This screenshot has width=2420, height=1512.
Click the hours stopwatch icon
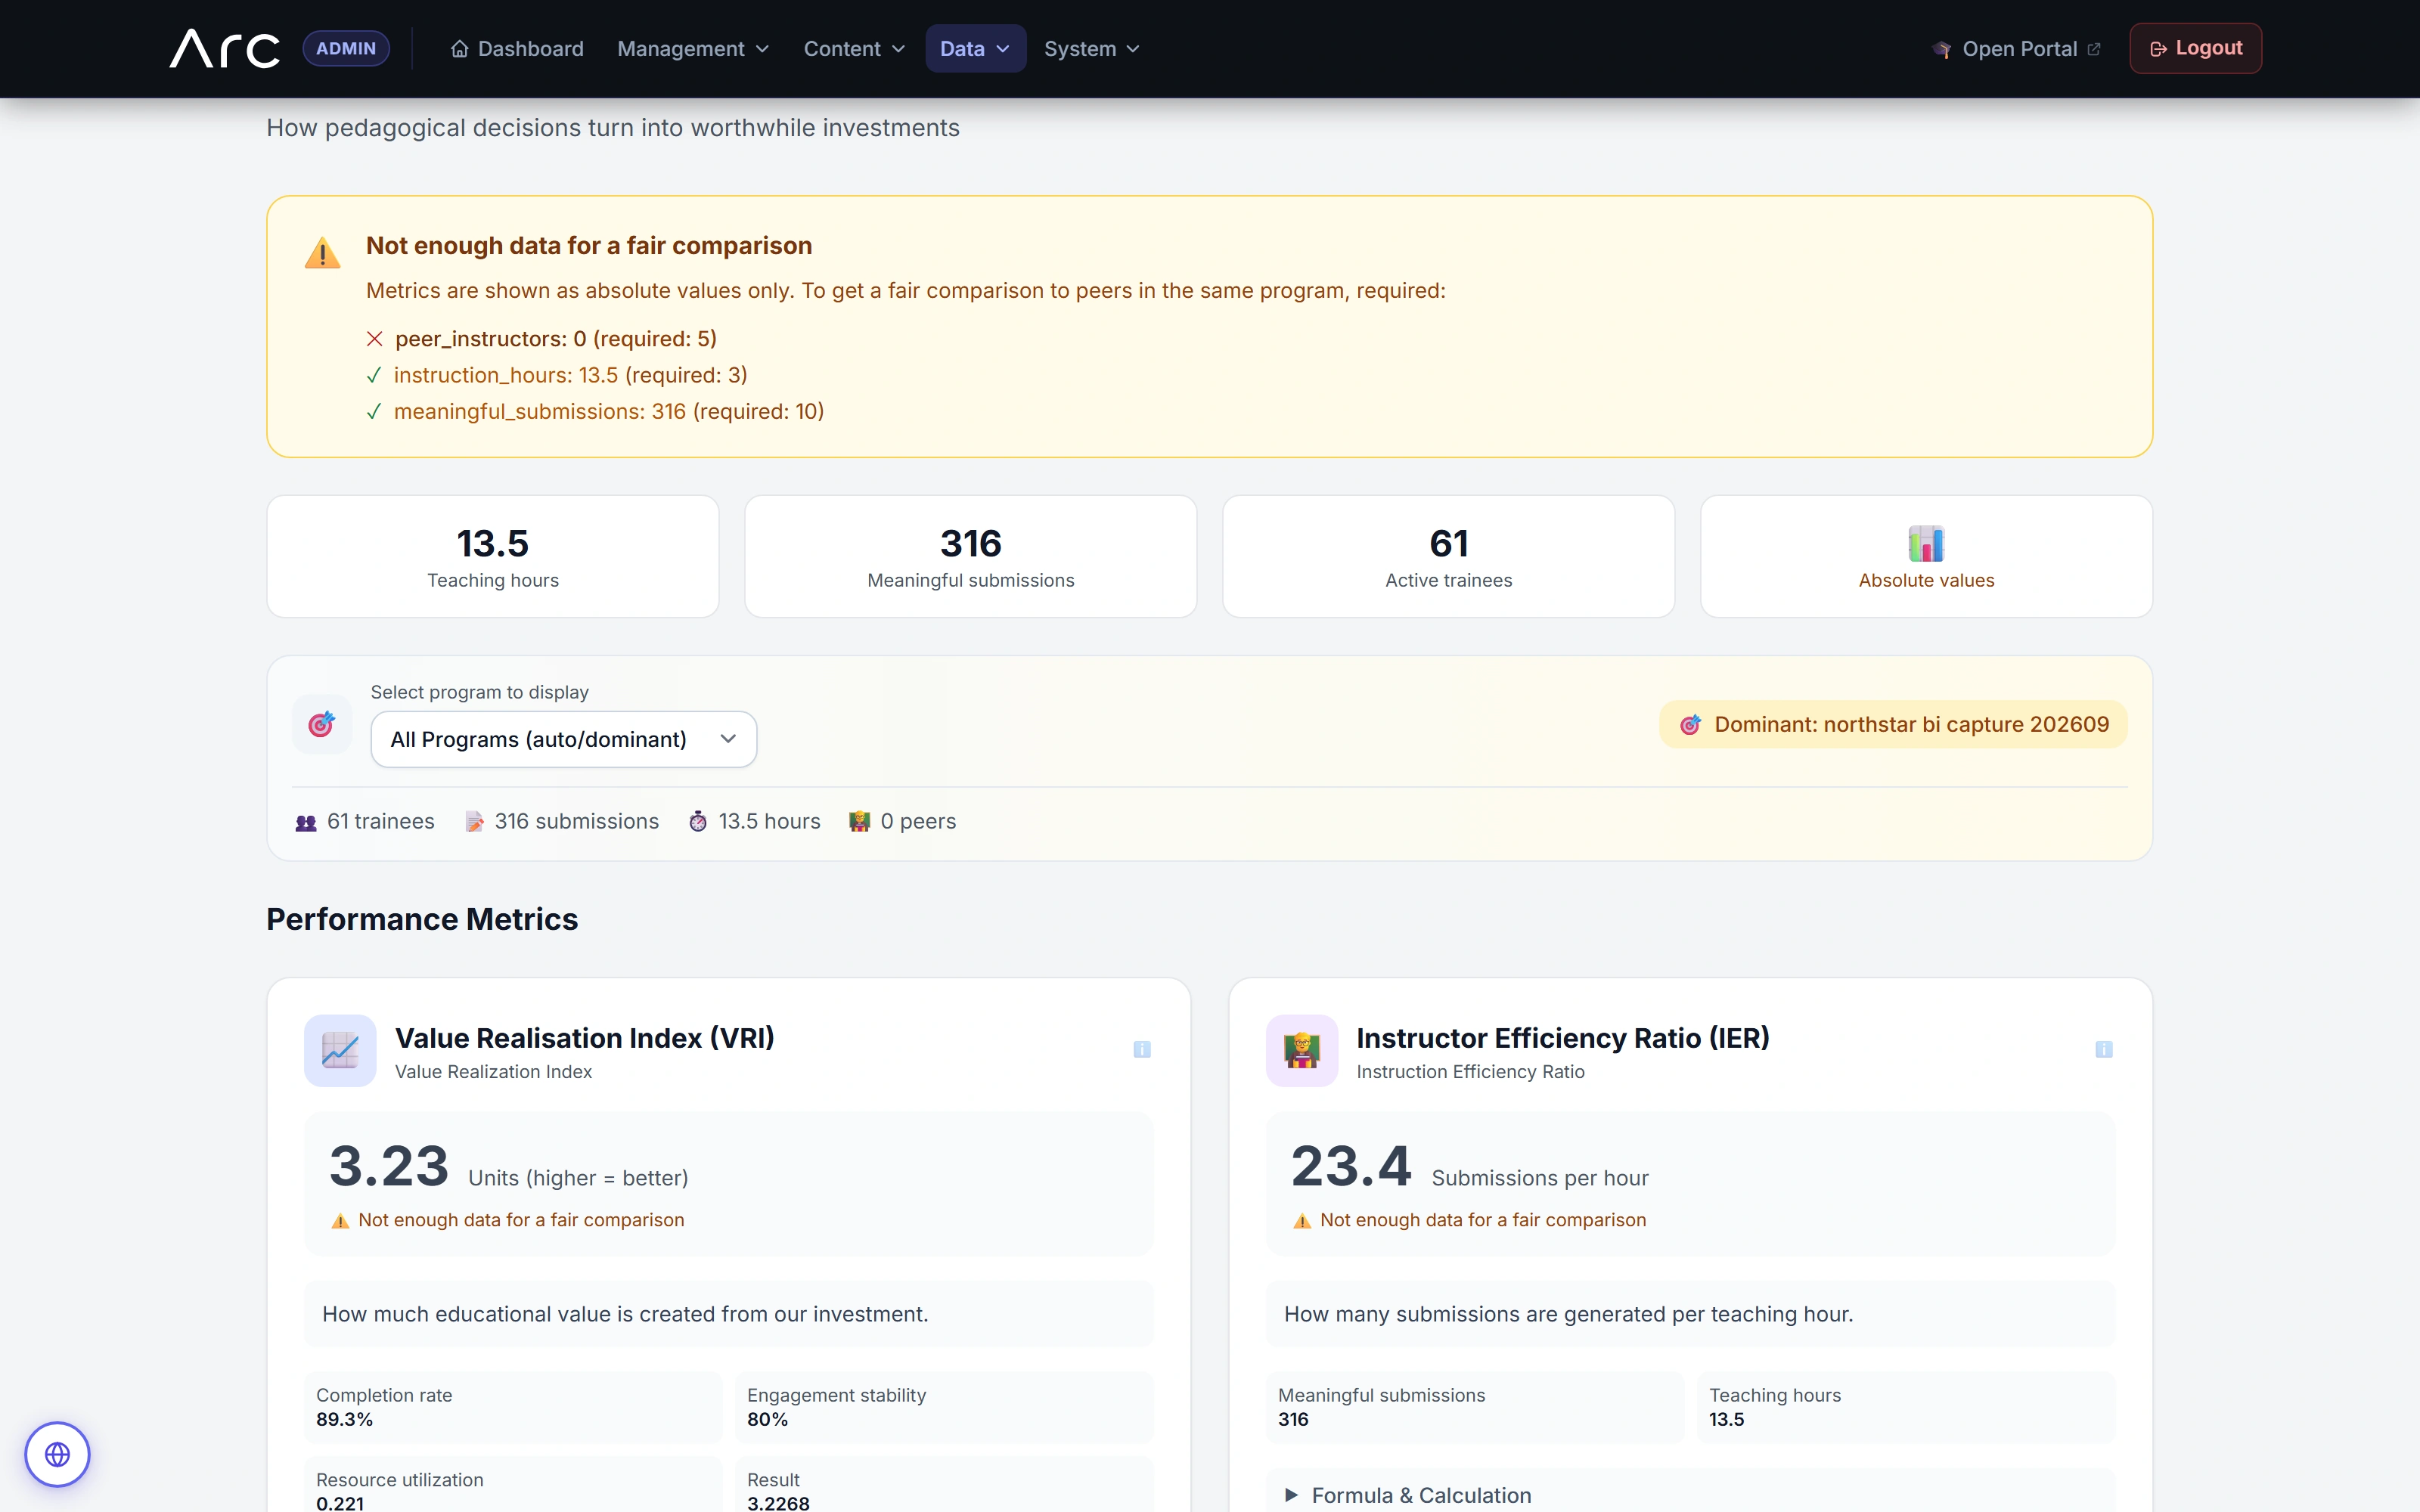pyautogui.click(x=698, y=822)
